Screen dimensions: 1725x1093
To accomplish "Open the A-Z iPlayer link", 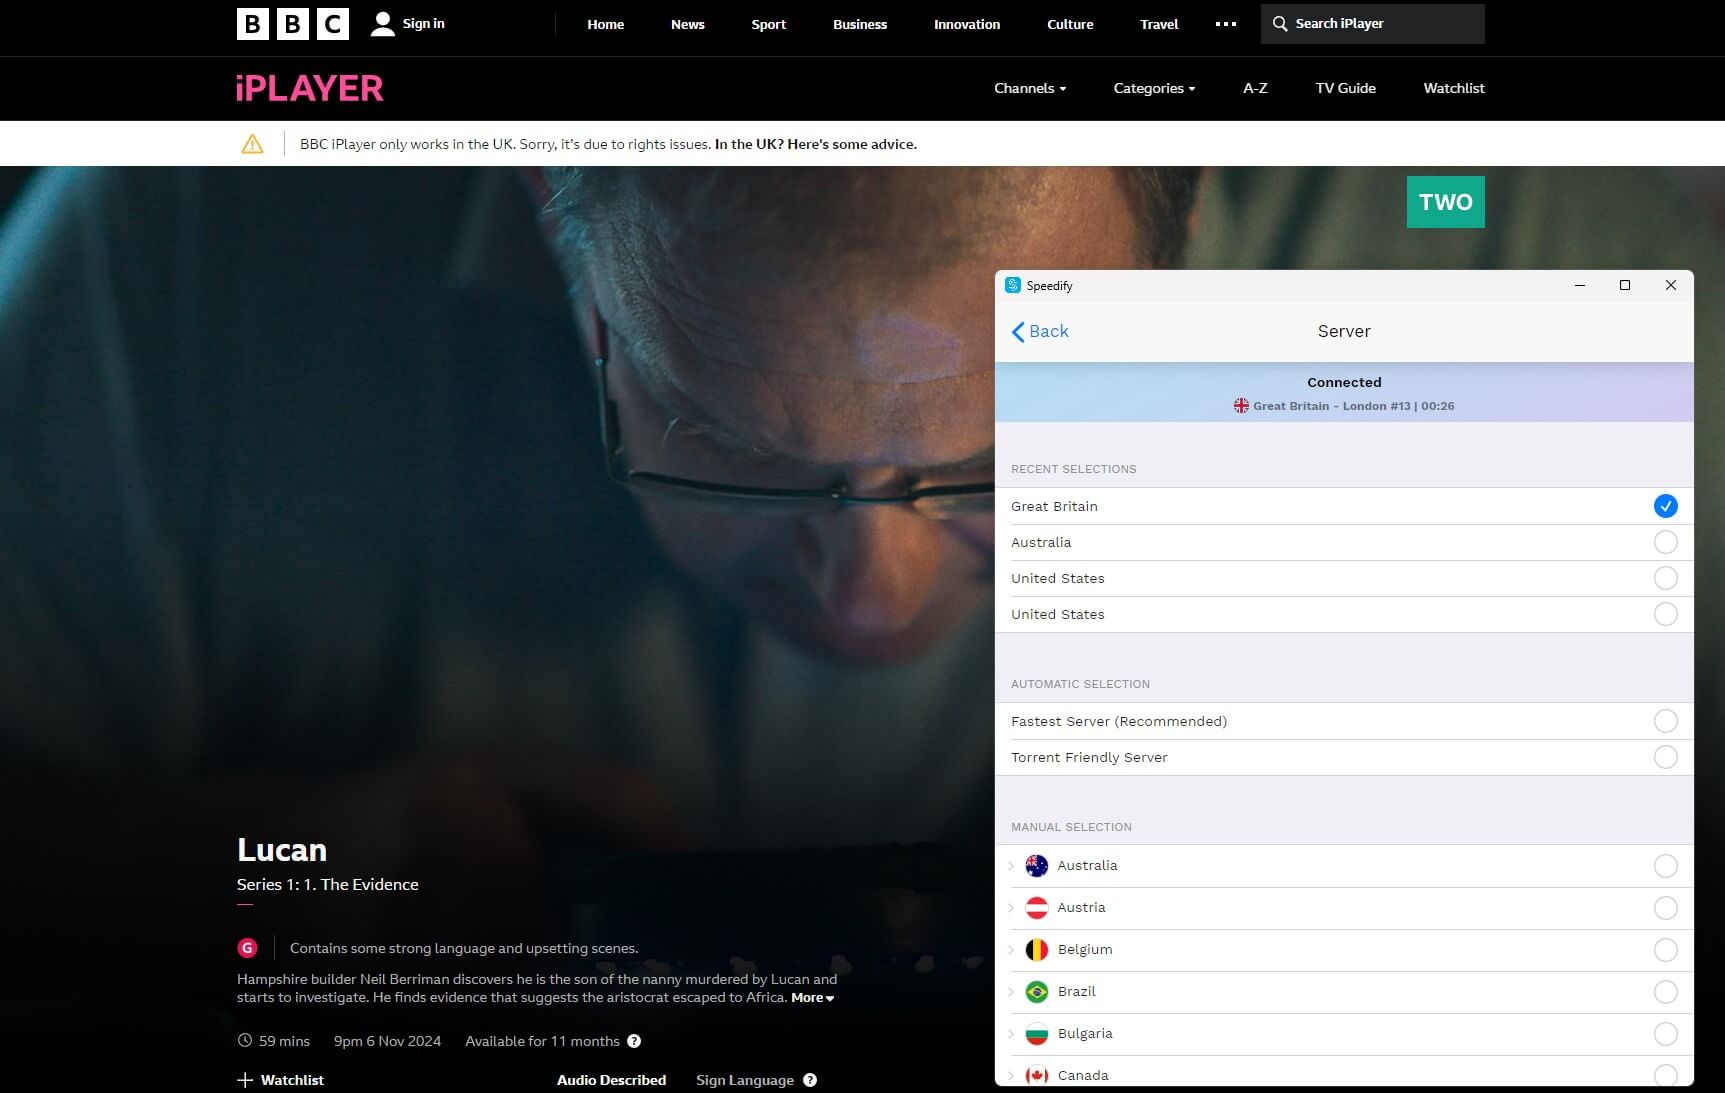I will [1255, 88].
